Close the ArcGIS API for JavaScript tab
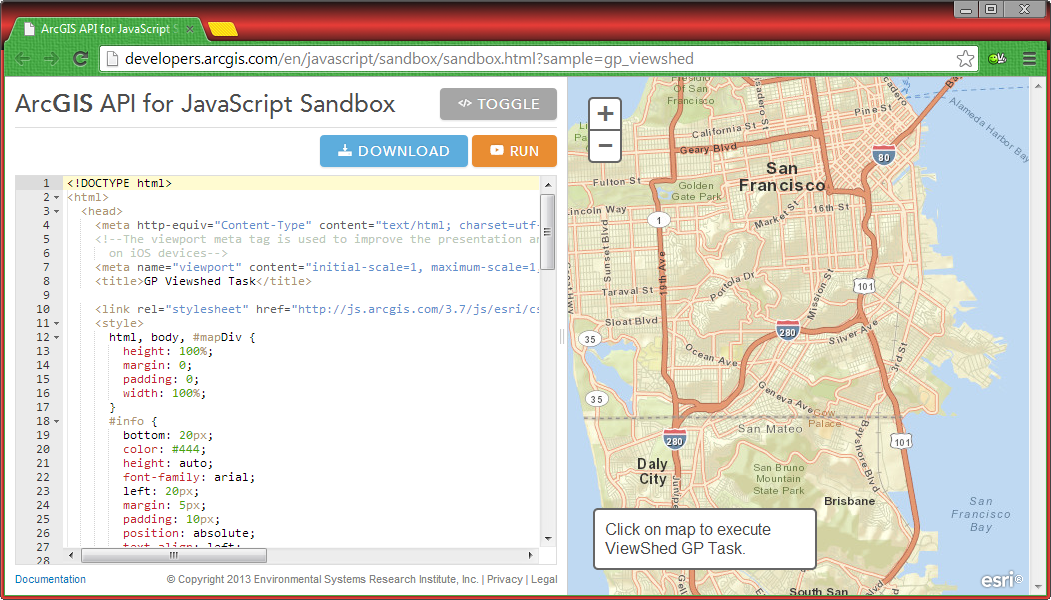Image resolution: width=1051 pixels, height=600 pixels. point(190,29)
